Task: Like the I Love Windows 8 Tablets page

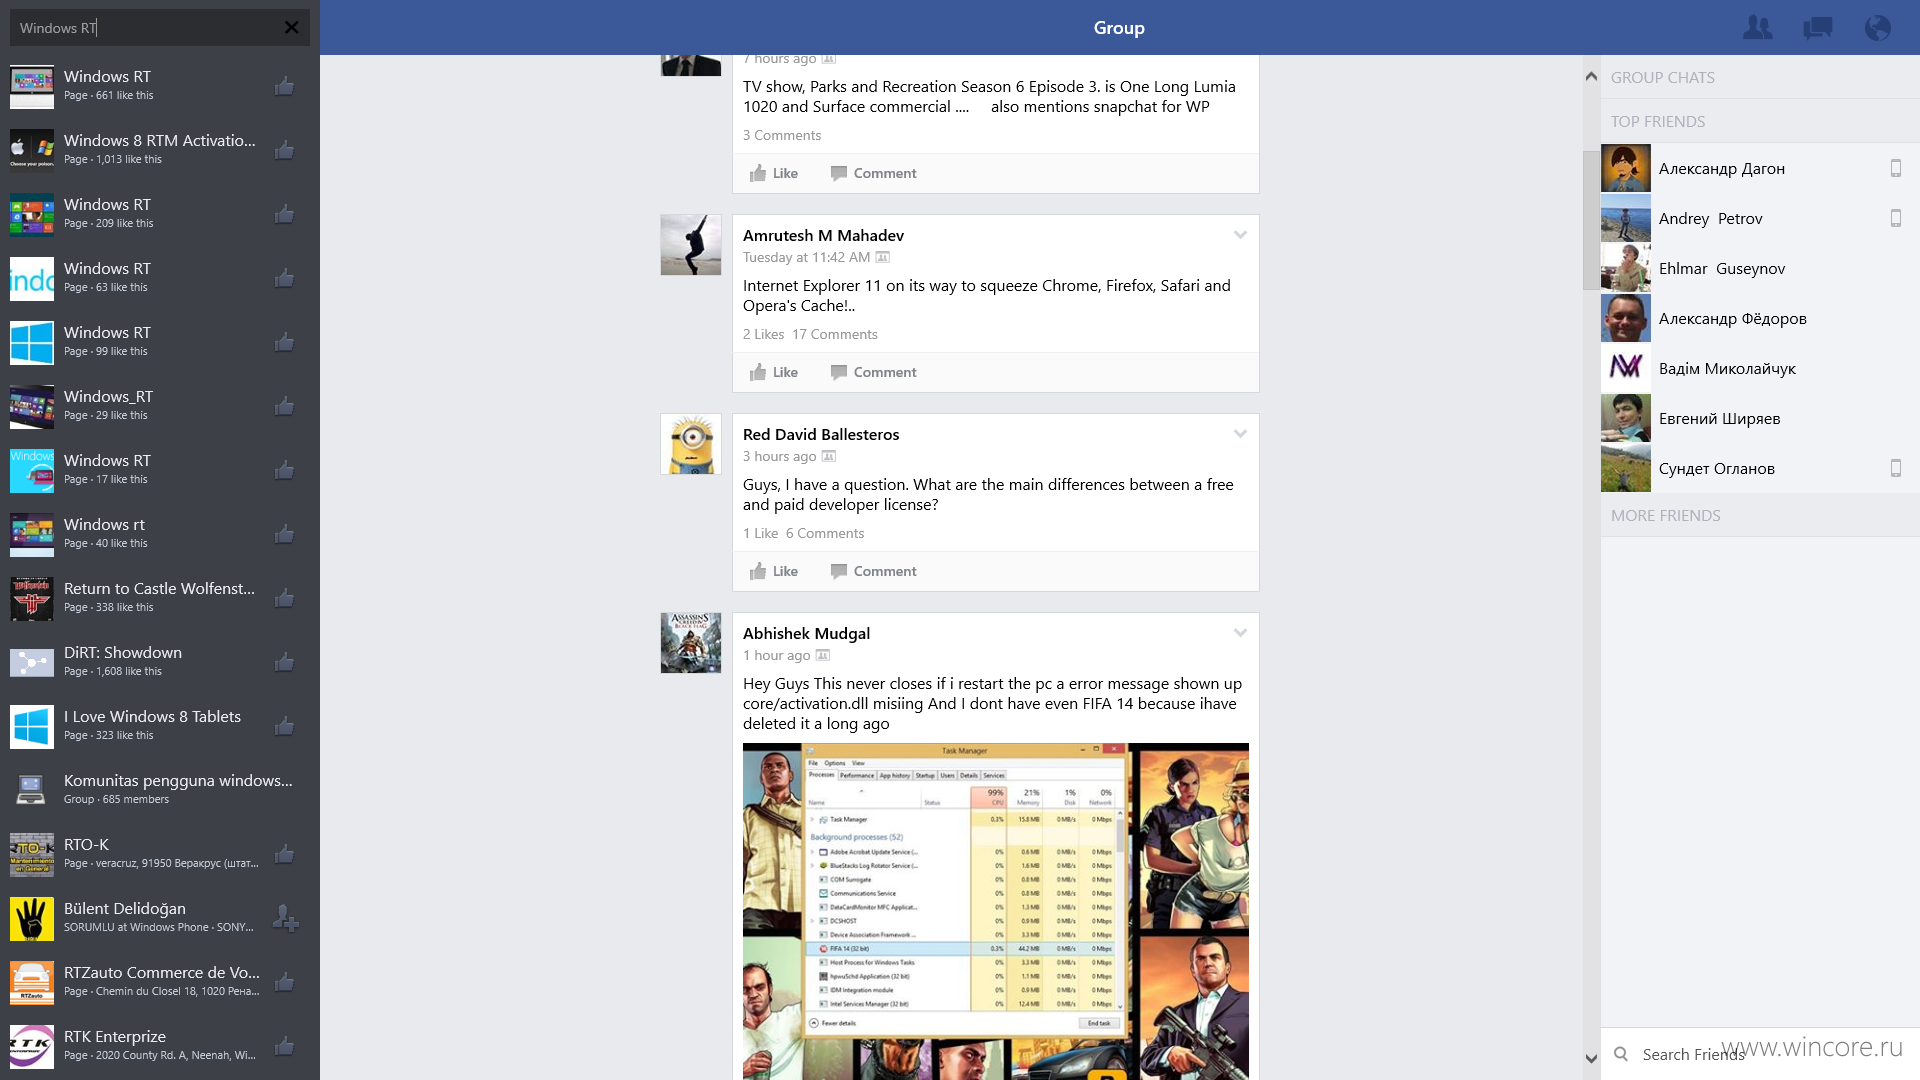Action: pyautogui.click(x=284, y=726)
